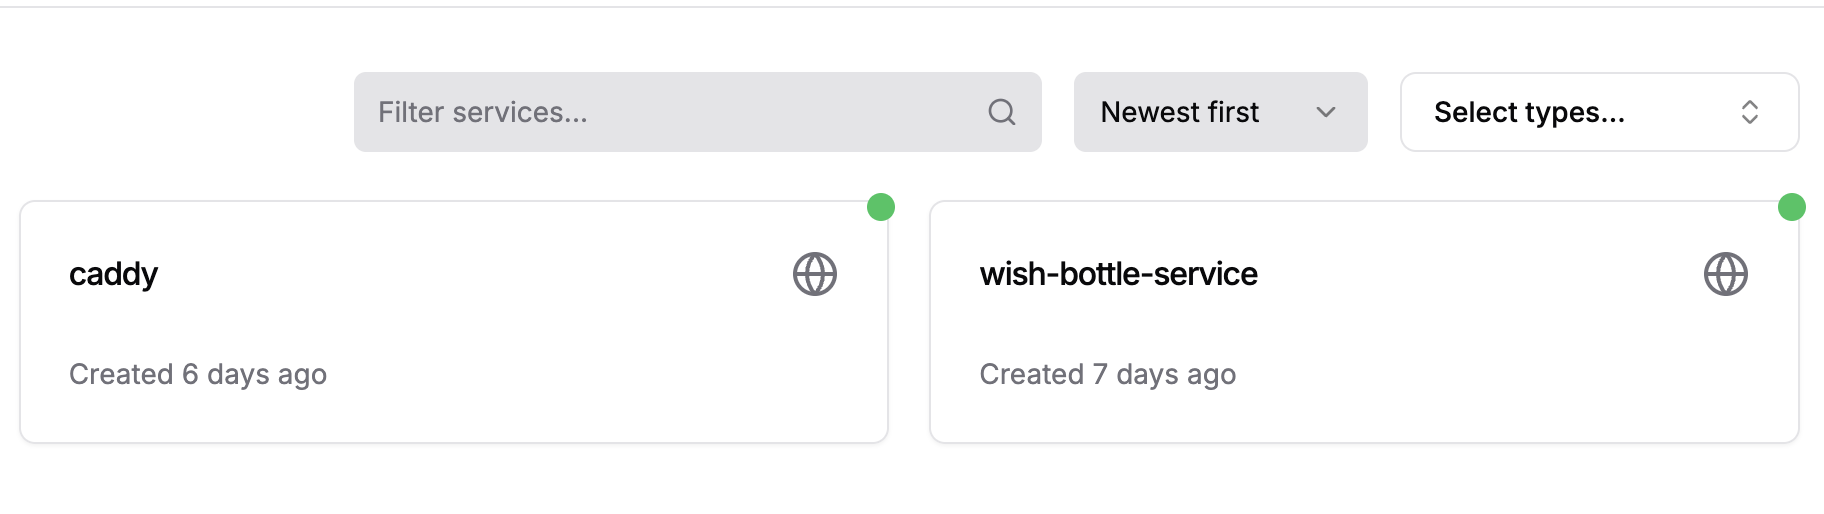Open the Newest first sort dropdown
Viewport: 1824px width, 514px height.
point(1221,112)
